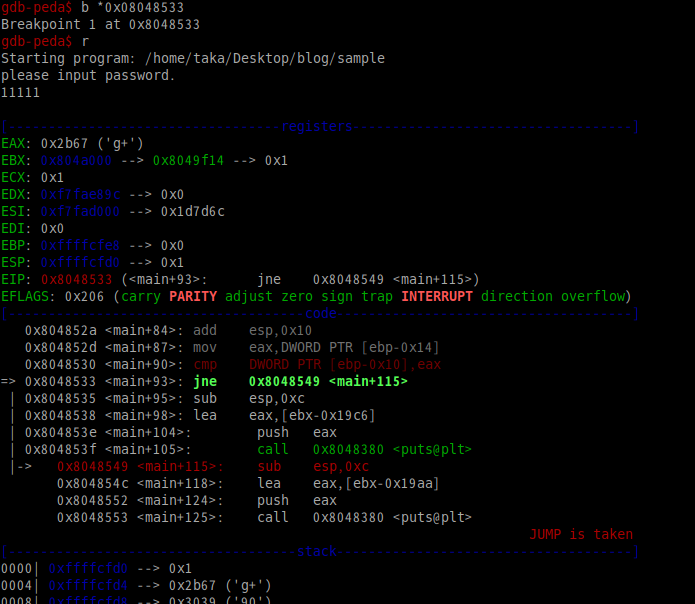The height and width of the screenshot is (604, 695).
Task: Click the 'push eax' line at main+104
Action: (x=181, y=433)
